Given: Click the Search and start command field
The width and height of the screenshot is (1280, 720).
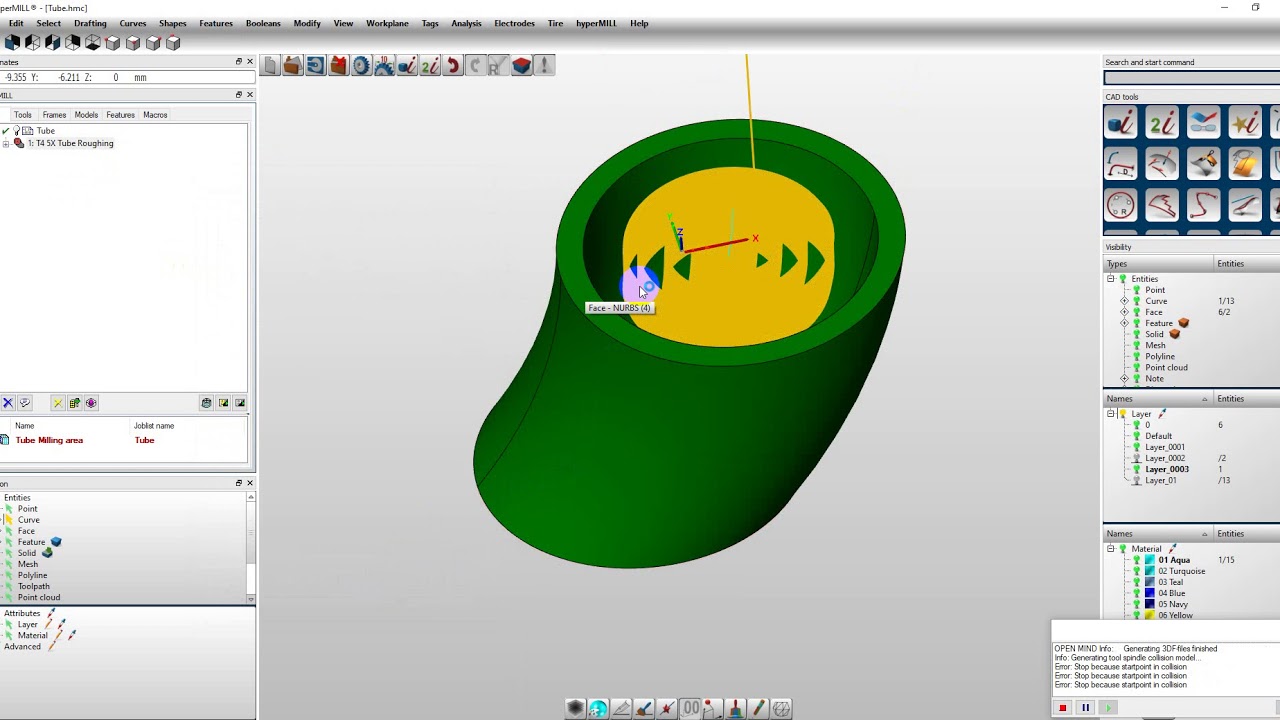Looking at the screenshot, I should click(x=1192, y=78).
